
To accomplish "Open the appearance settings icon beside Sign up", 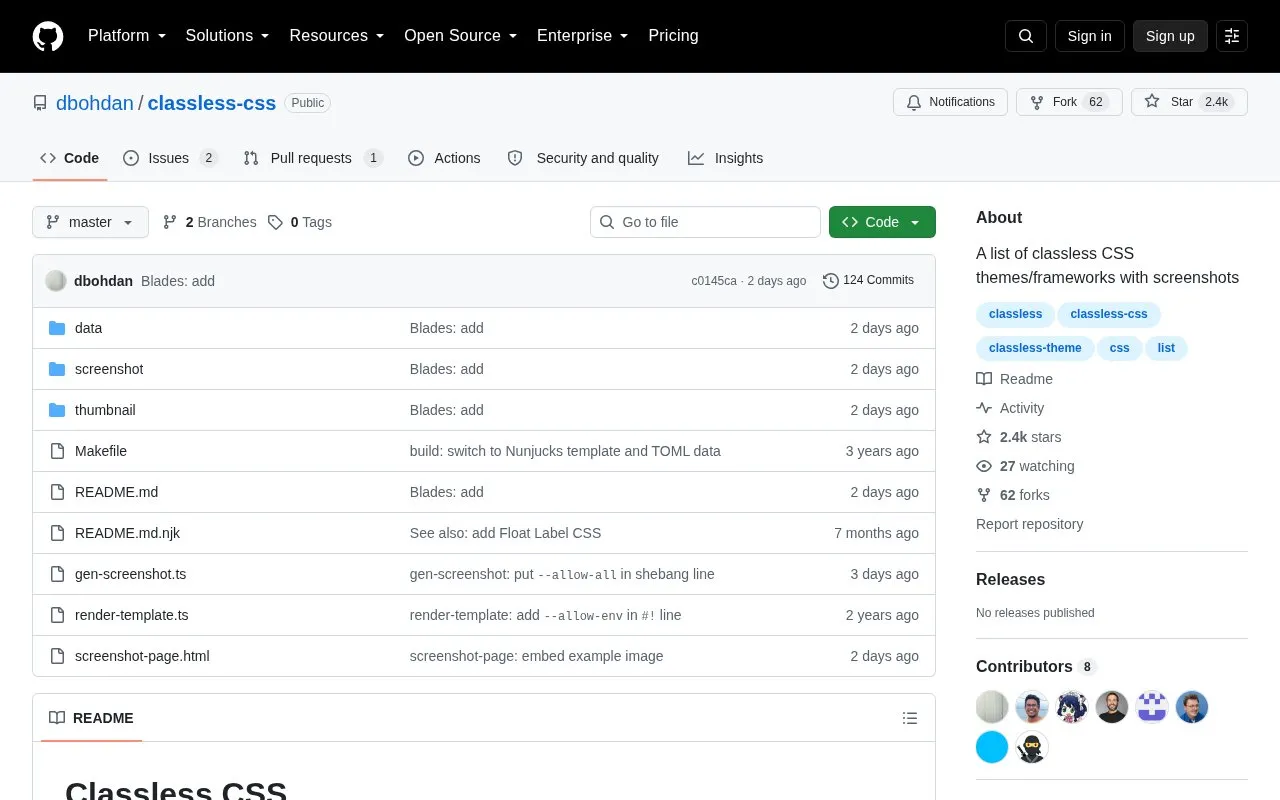I will tap(1232, 36).
